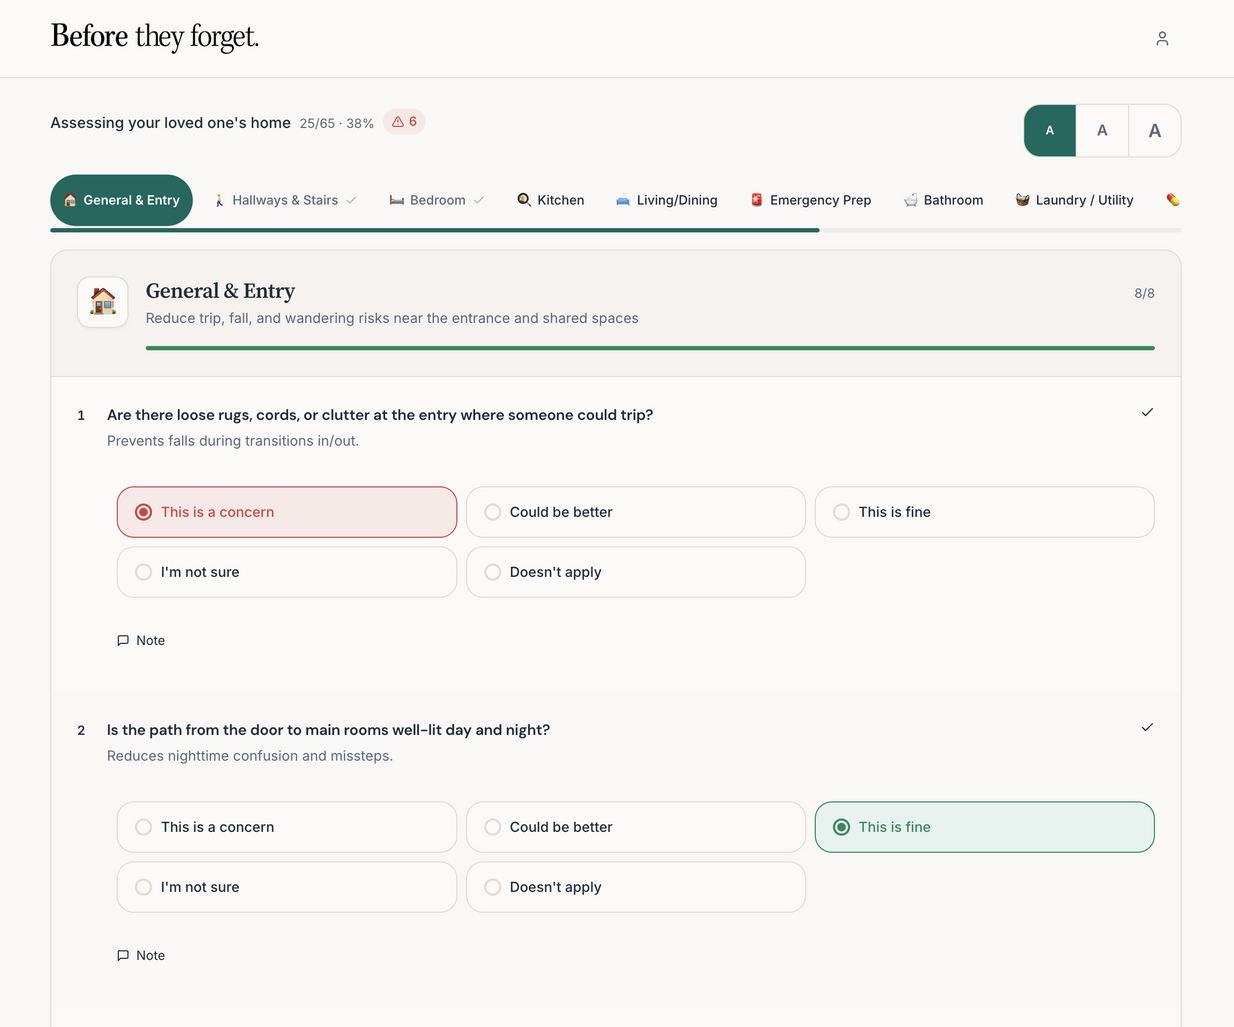Go to the Hallways & Stairs tab
1234x1027 pixels.
click(x=285, y=200)
